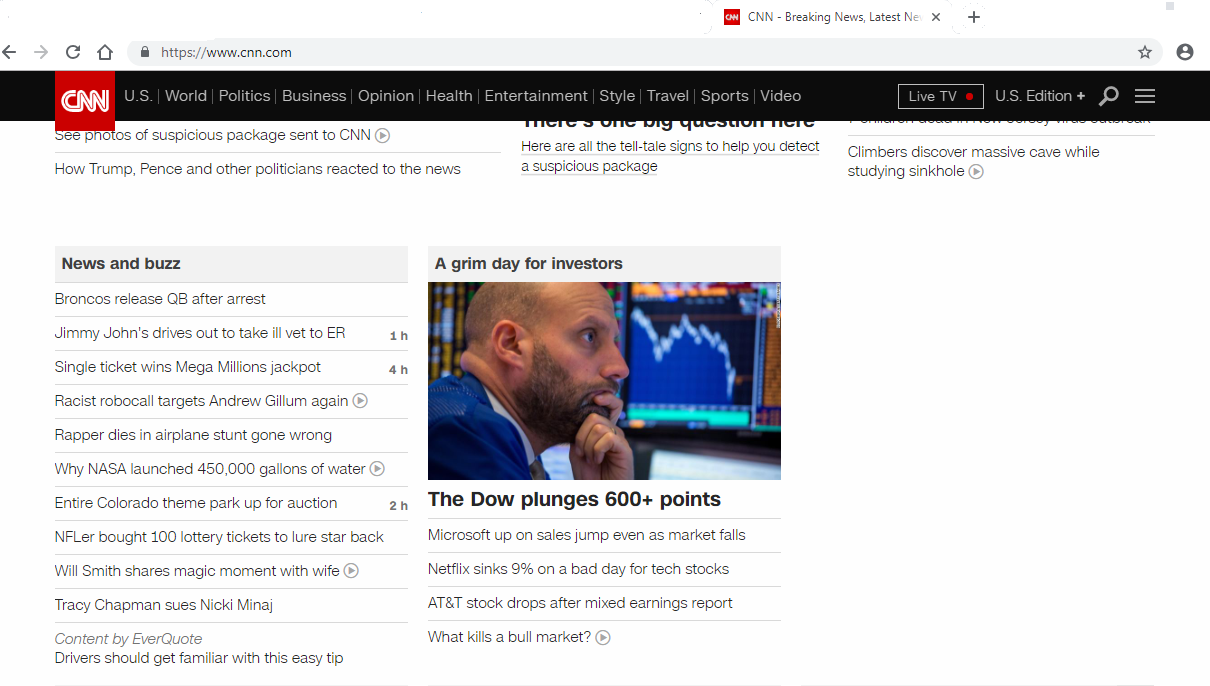Click the Live TV button

pos(941,96)
